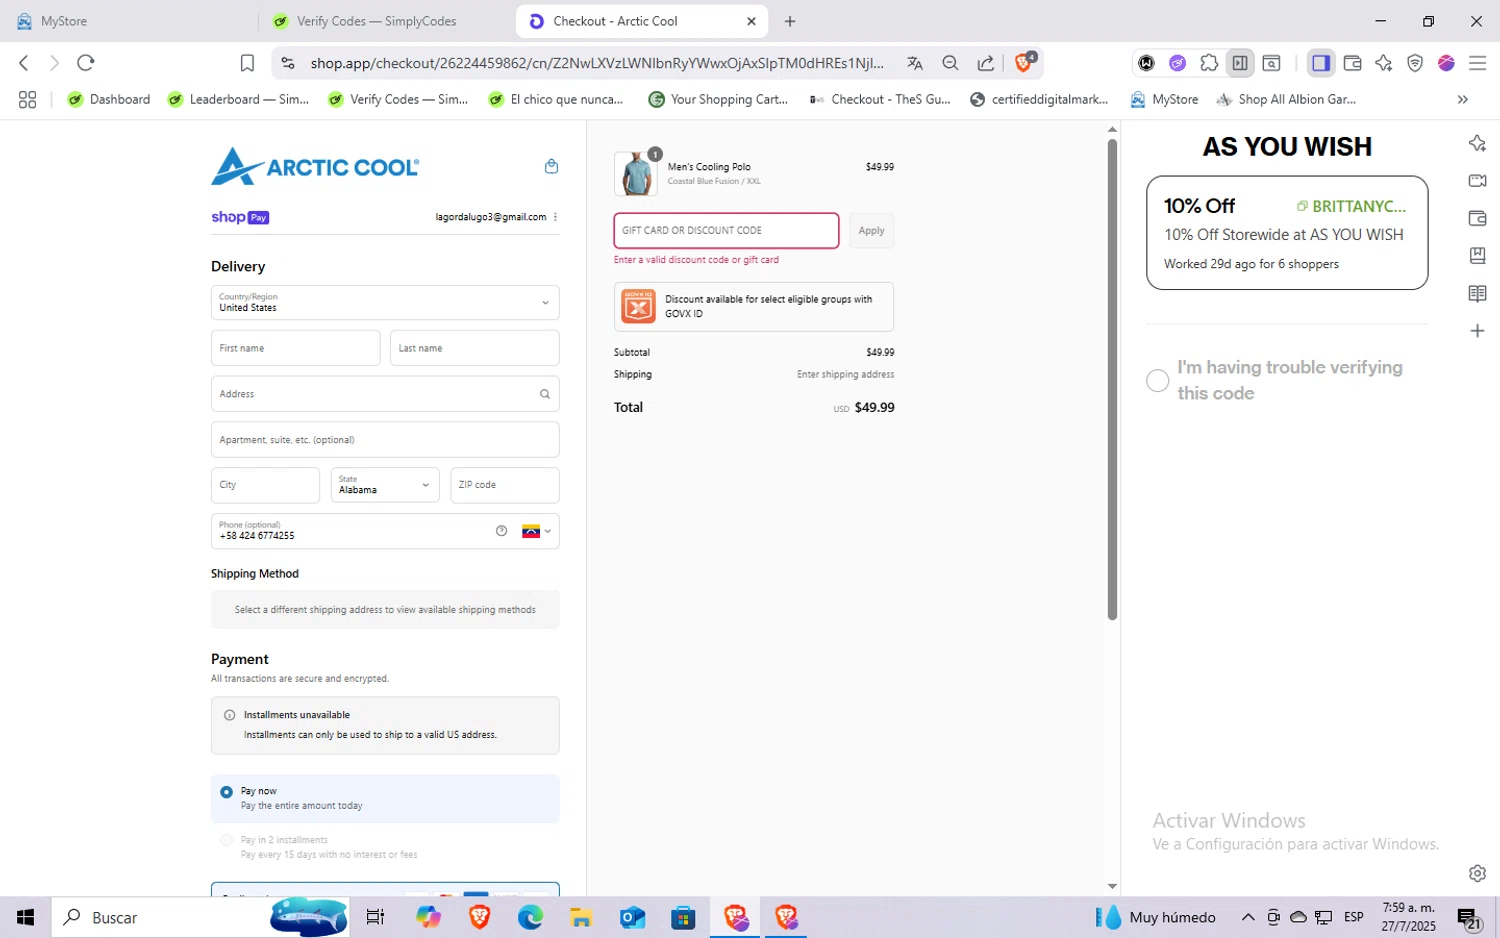Click the City field

point(265,485)
